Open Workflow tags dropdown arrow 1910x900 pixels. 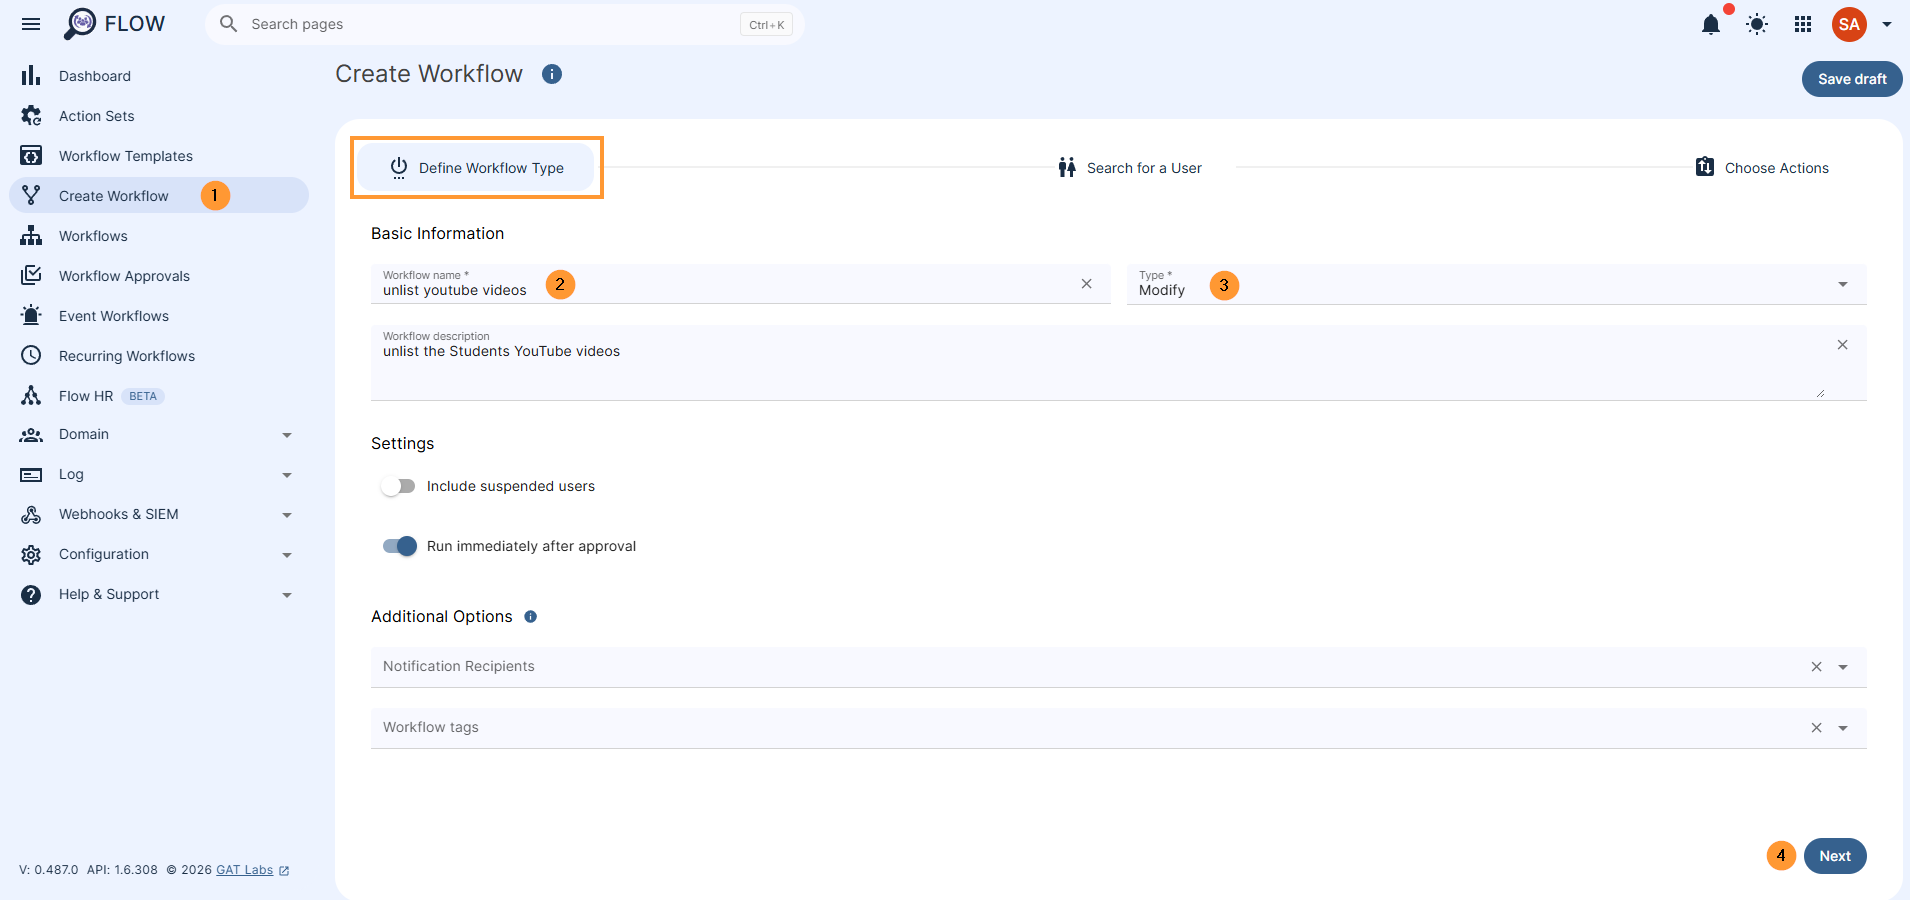[x=1843, y=728]
